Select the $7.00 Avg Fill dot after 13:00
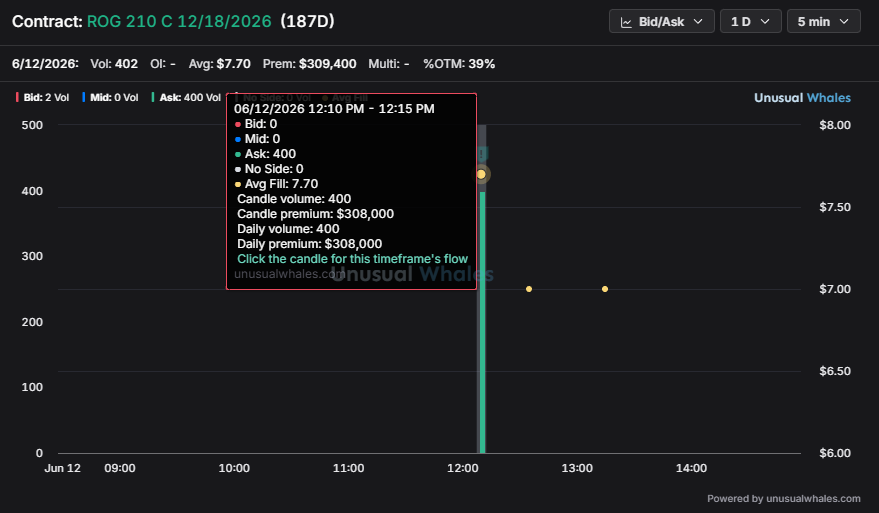879x513 pixels. (605, 289)
